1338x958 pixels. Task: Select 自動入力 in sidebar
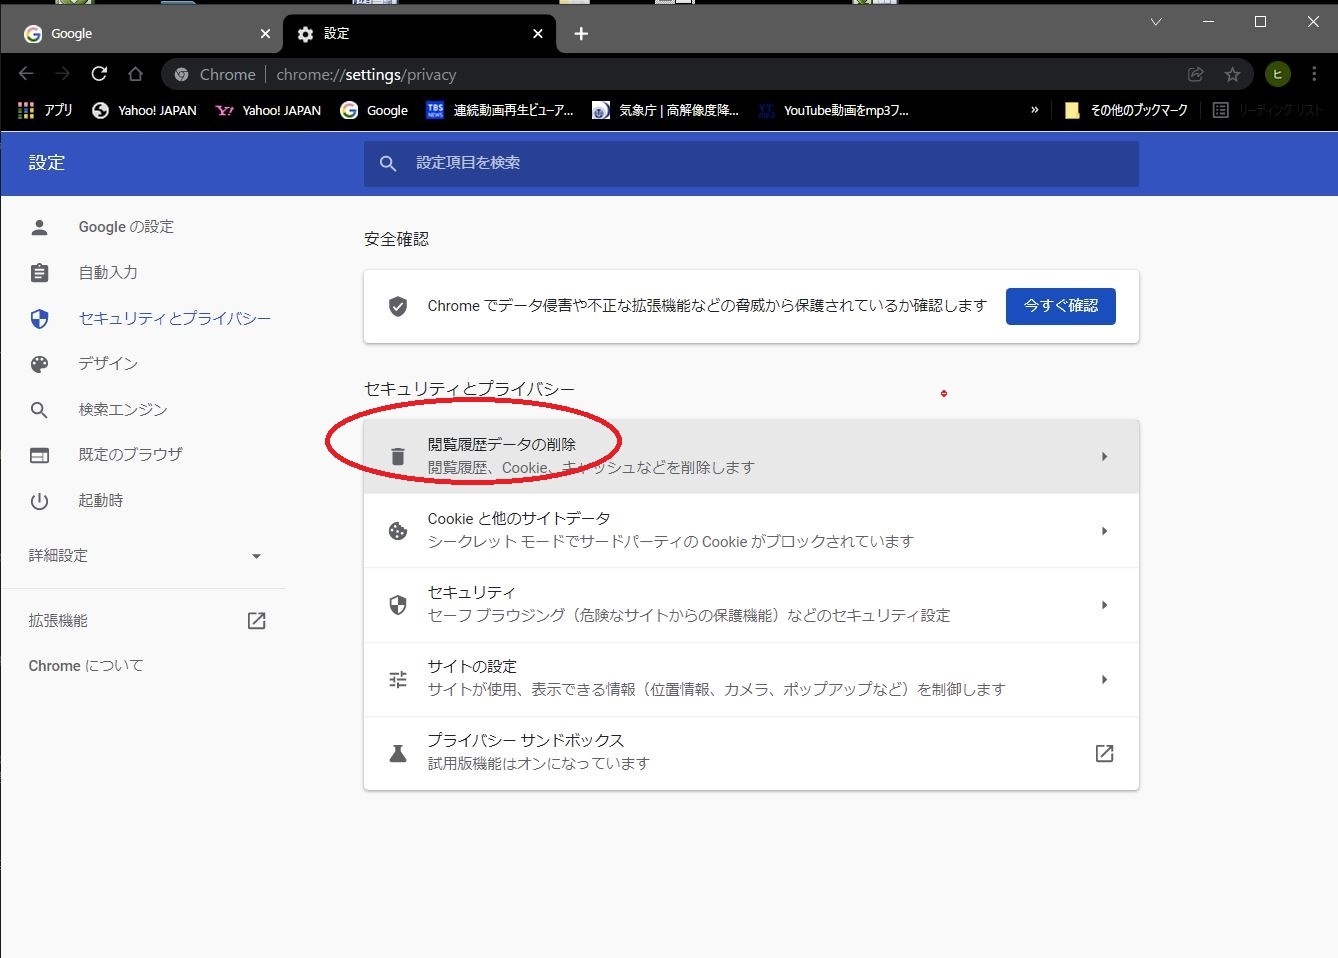[108, 272]
